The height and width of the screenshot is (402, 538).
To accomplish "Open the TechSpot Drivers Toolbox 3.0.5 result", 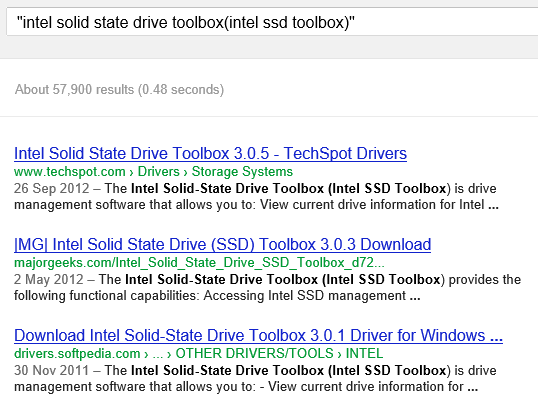I will (x=210, y=153).
